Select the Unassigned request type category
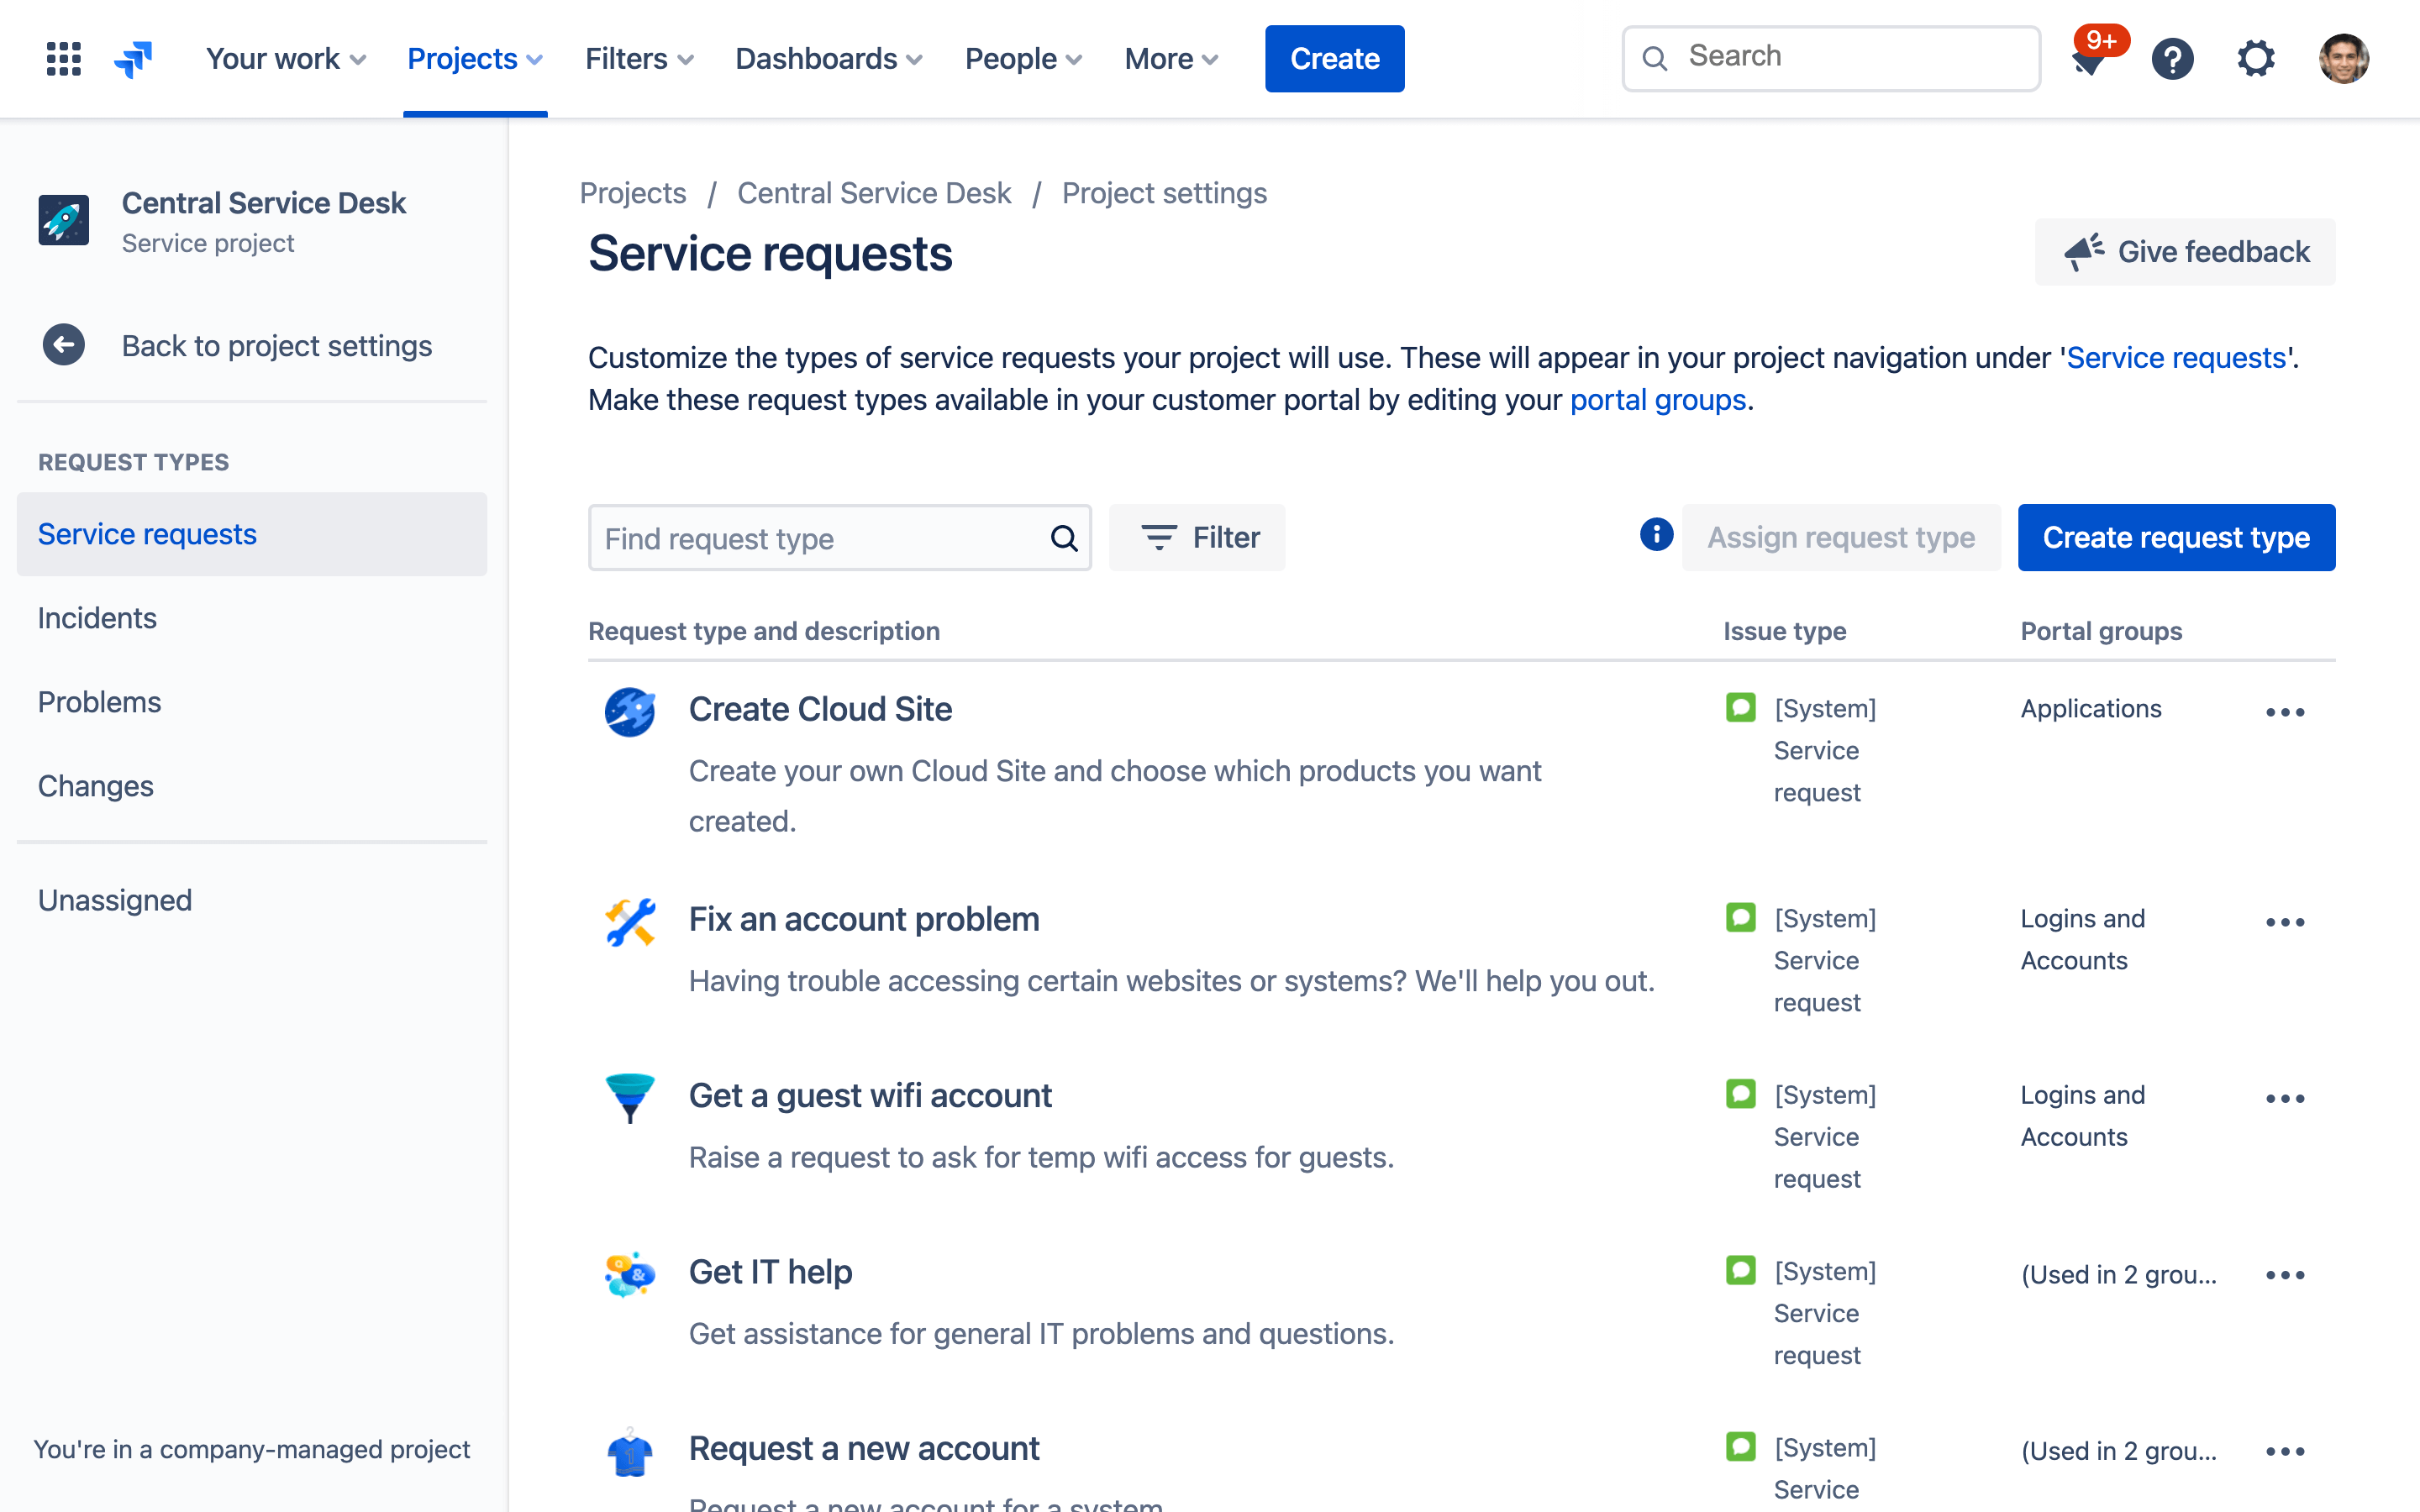Viewport: 2420px width, 1512px height. tap(115, 899)
